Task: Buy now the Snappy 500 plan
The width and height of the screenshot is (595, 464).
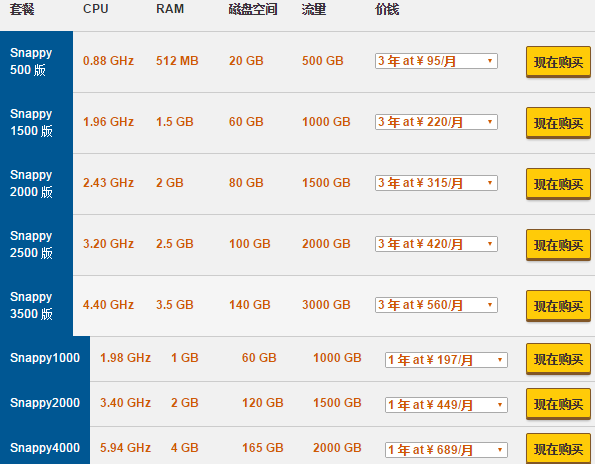Action: [558, 62]
